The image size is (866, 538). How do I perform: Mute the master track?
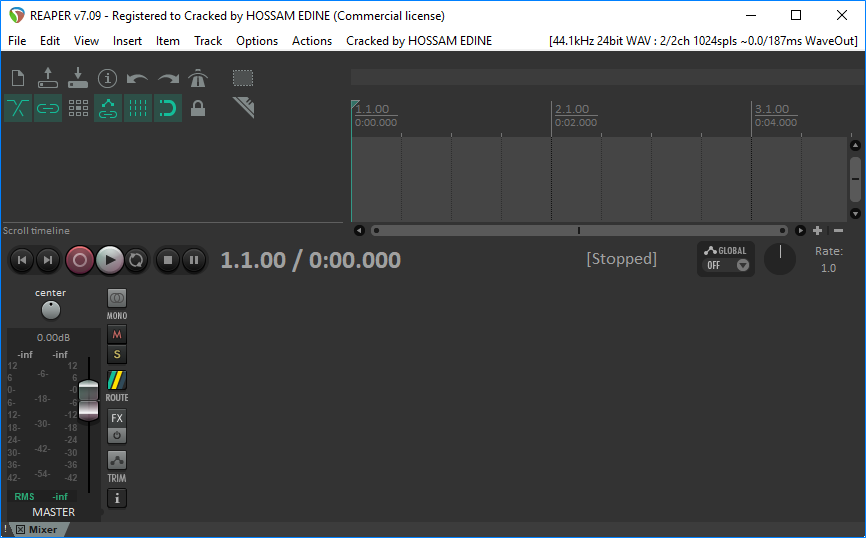(x=117, y=334)
